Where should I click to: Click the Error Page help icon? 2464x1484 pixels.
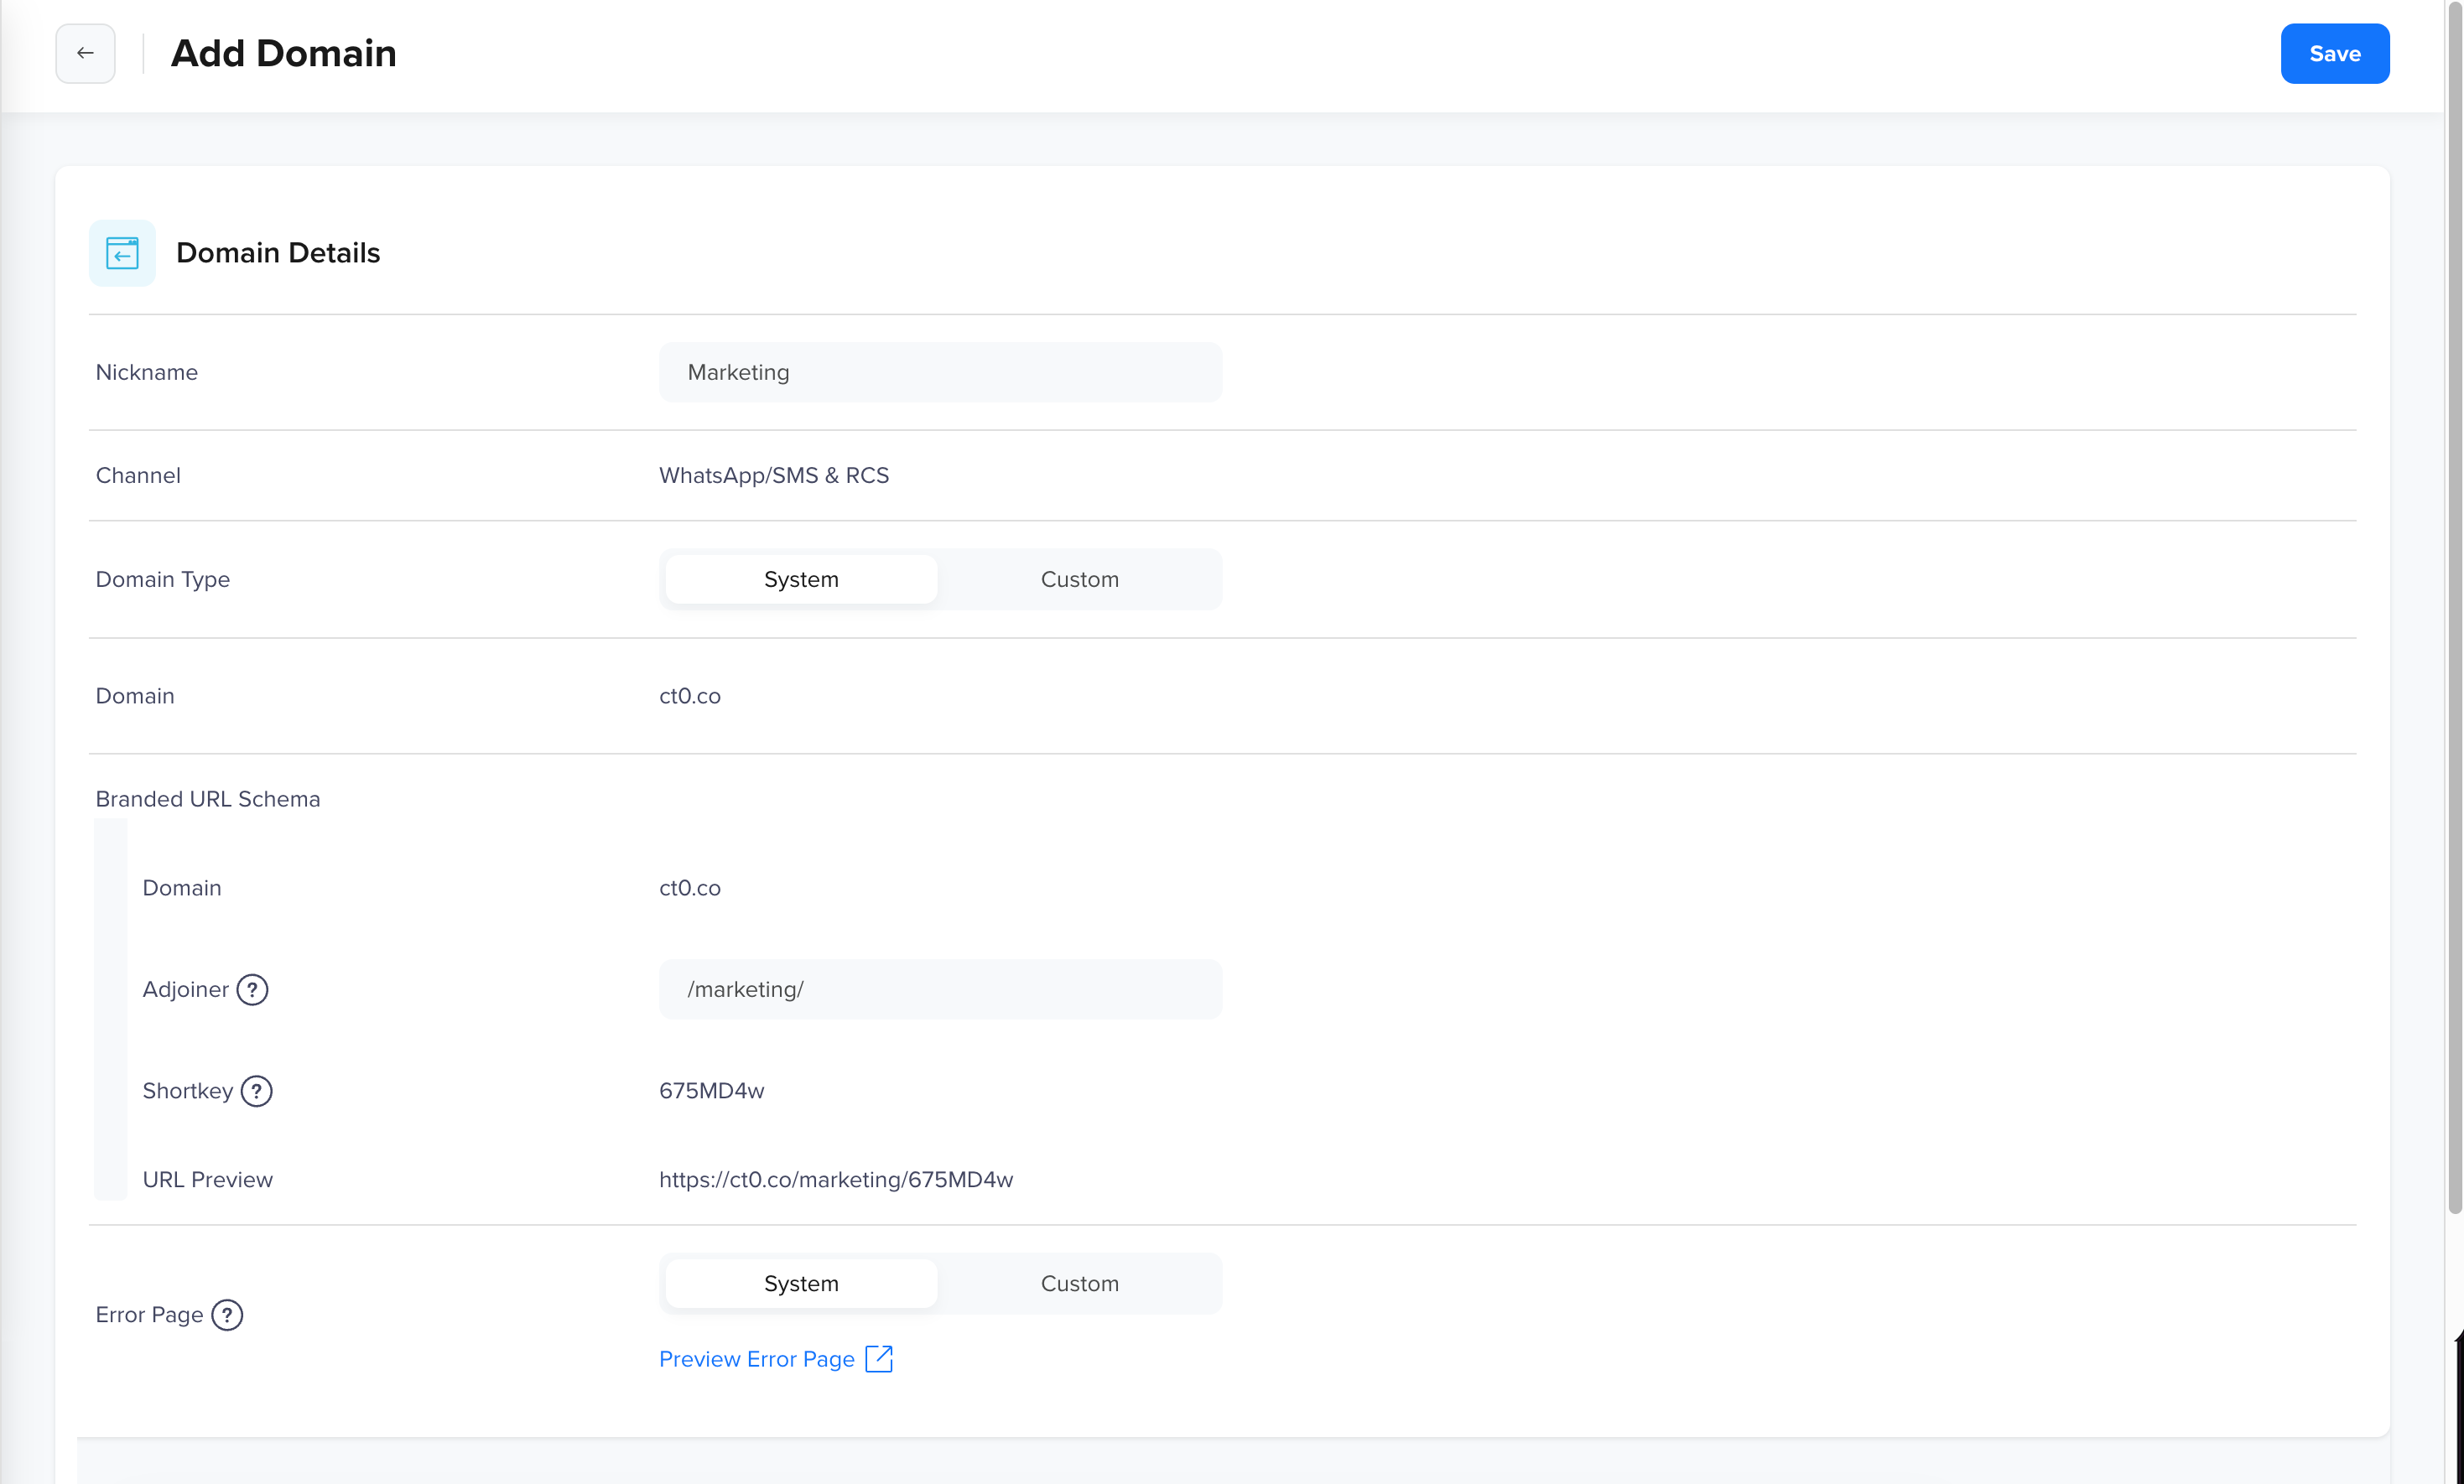(x=227, y=1314)
